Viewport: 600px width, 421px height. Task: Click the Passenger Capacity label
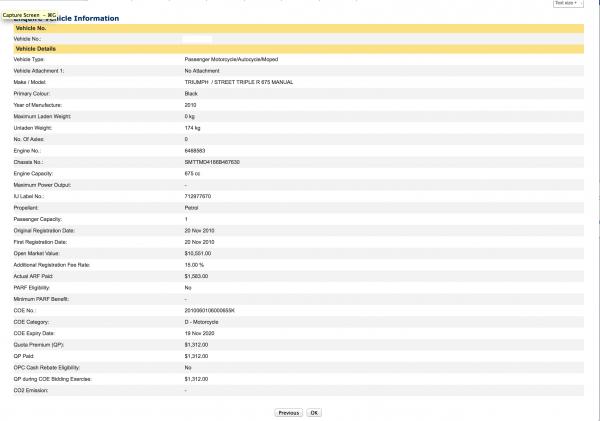click(x=38, y=219)
